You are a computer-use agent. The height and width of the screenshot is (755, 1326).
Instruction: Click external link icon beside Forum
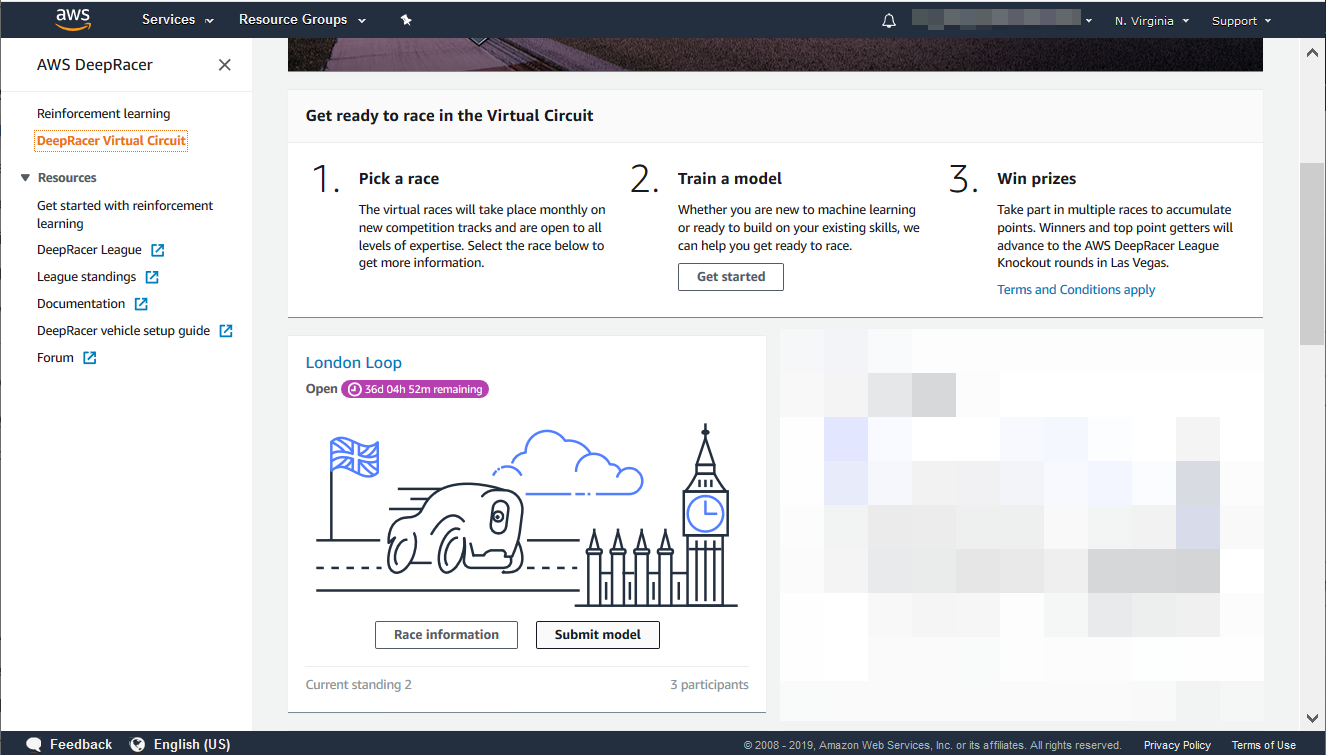point(90,358)
